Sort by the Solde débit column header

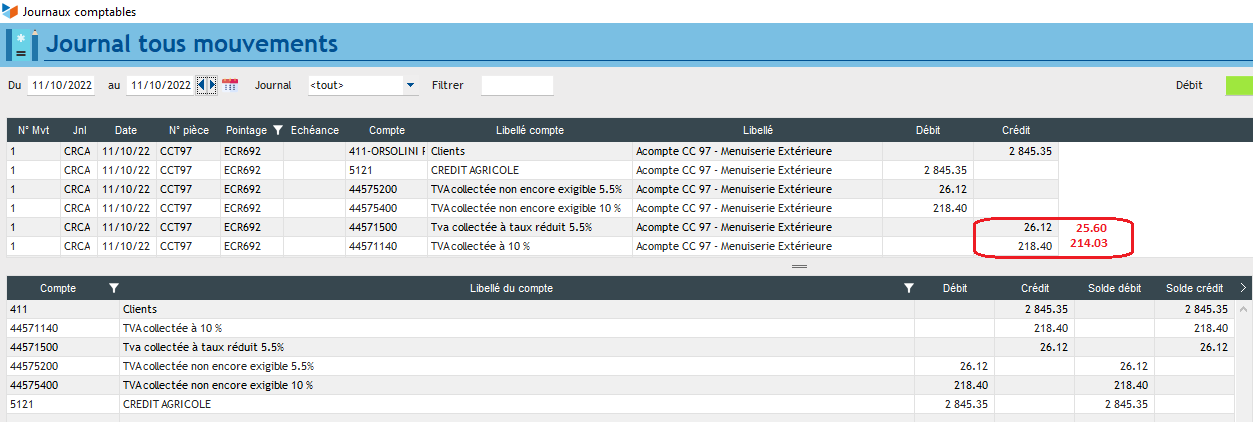[1114, 288]
